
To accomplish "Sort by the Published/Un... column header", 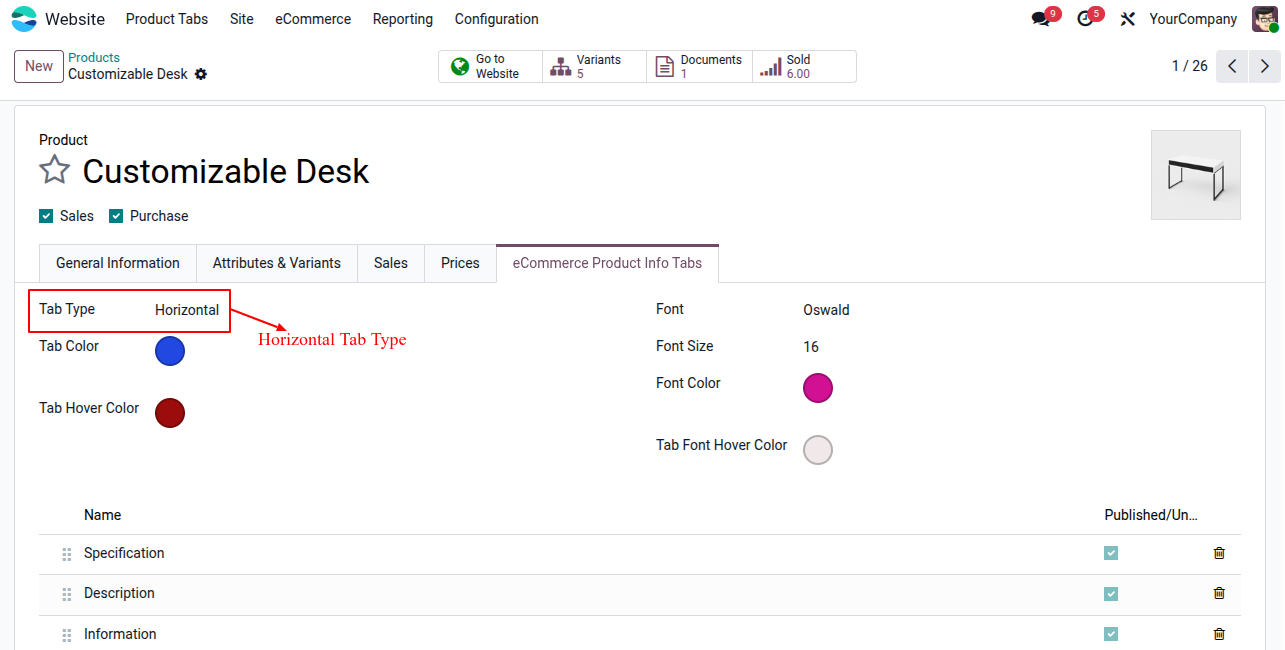I will (1151, 515).
